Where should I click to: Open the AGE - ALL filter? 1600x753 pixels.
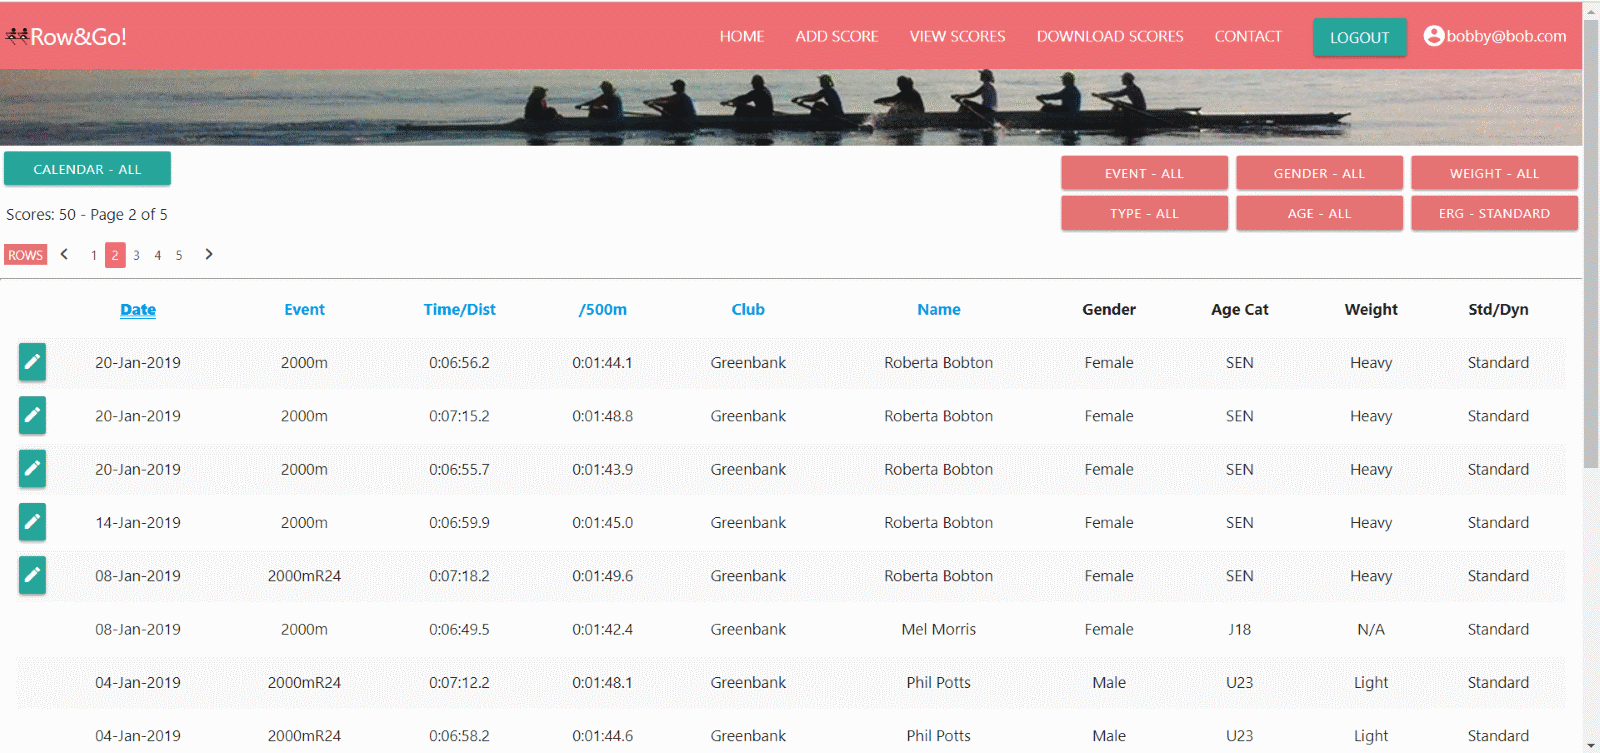pyautogui.click(x=1319, y=213)
